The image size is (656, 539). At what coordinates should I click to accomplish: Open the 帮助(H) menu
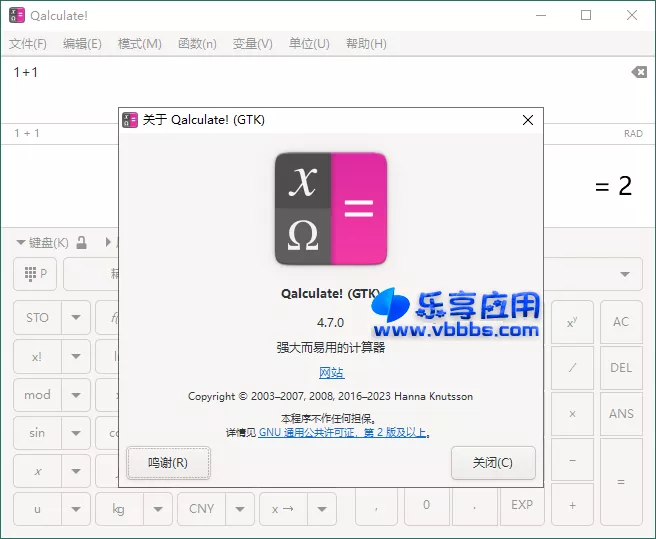click(x=366, y=44)
